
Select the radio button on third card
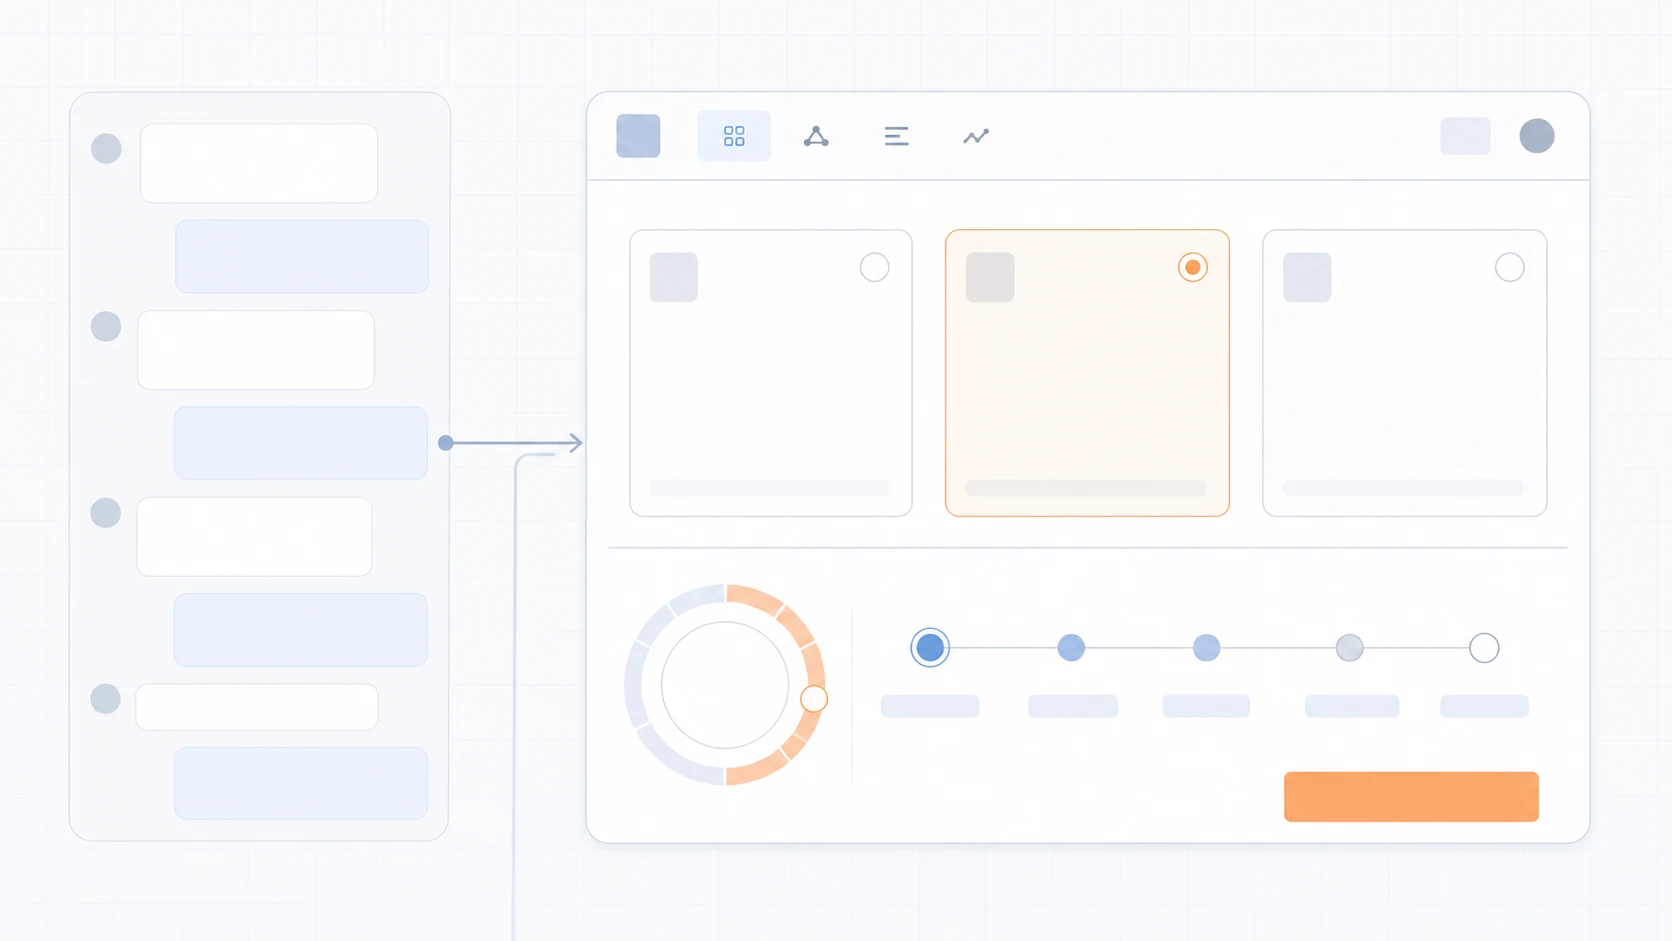click(x=1509, y=267)
